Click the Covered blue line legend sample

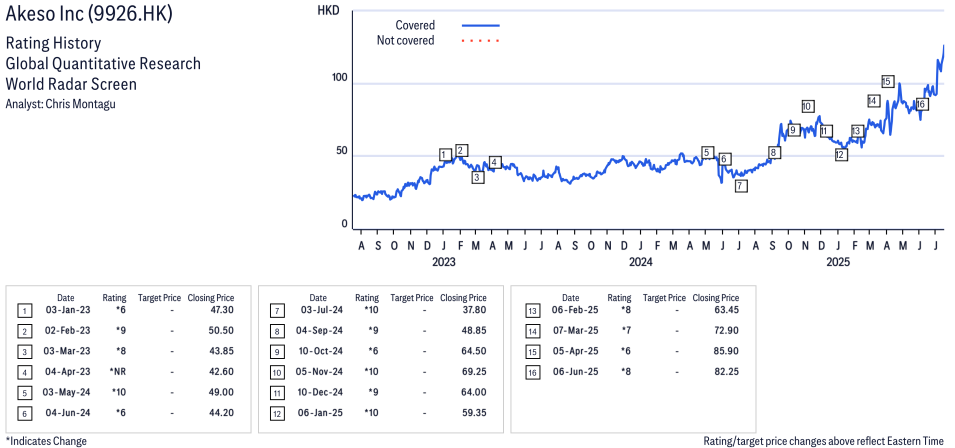point(481,26)
